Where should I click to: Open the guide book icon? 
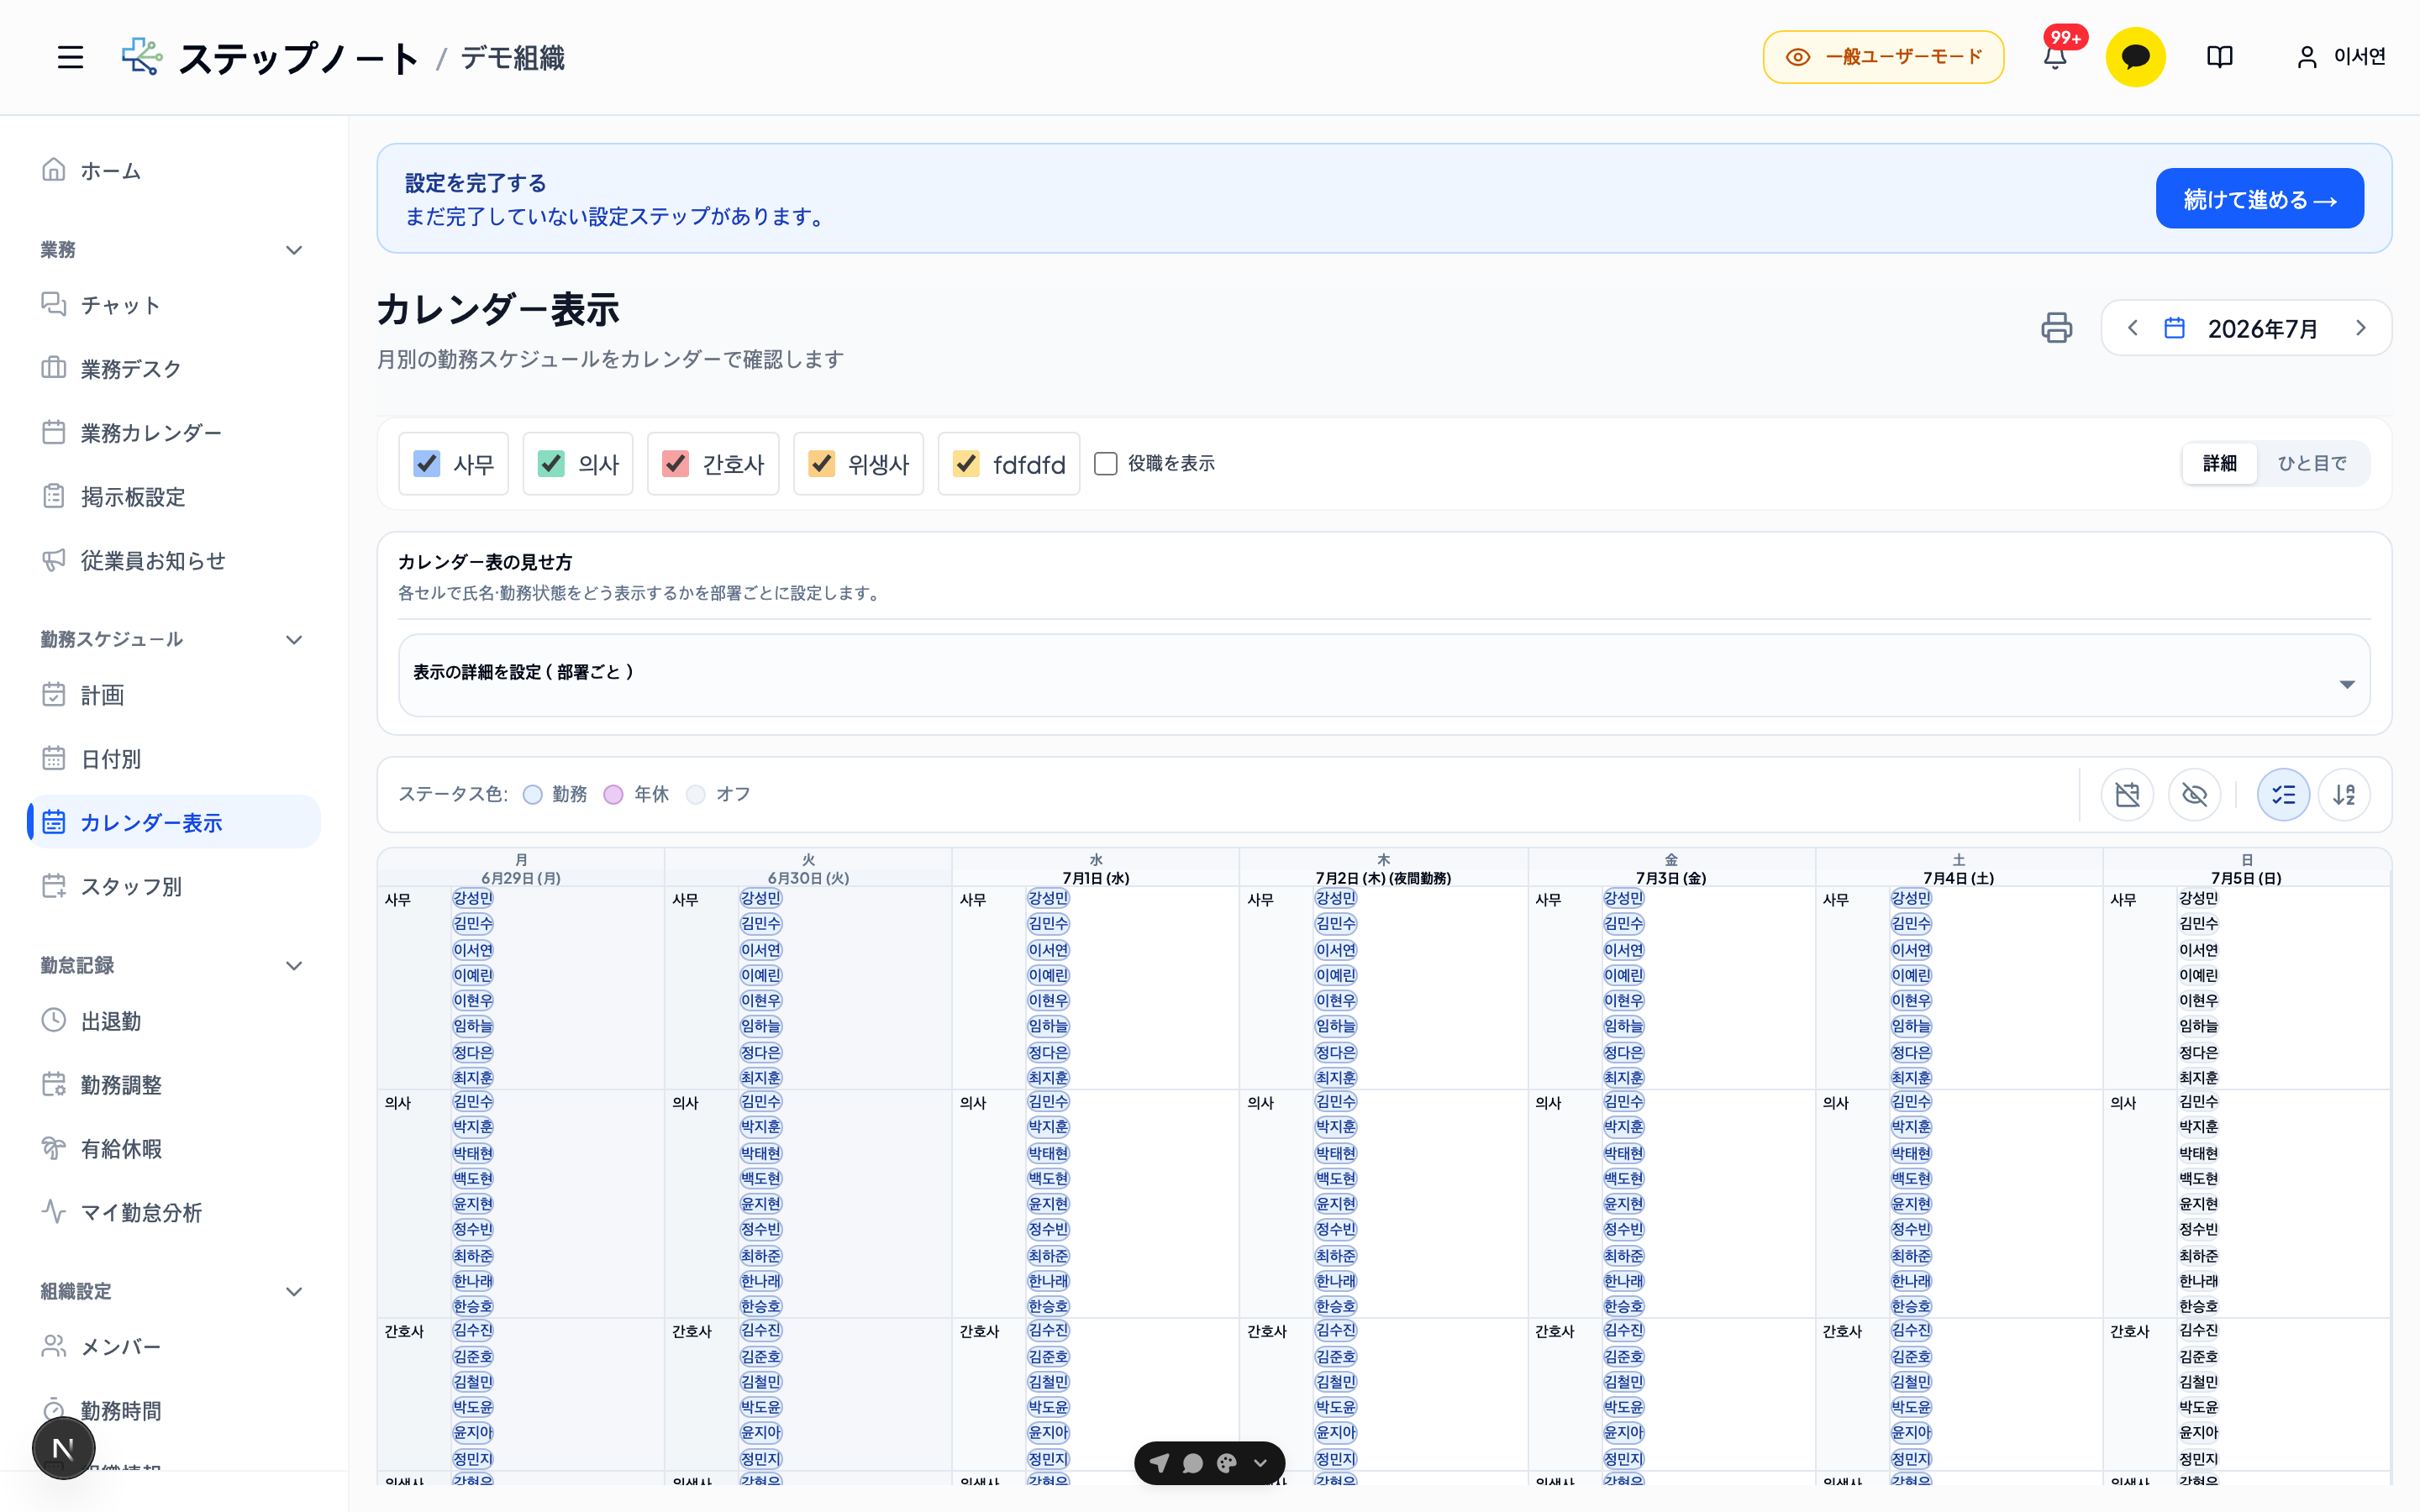coord(2219,57)
